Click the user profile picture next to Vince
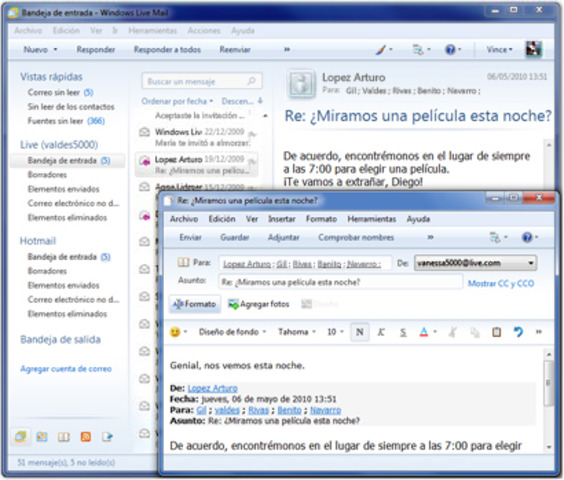 click(x=533, y=49)
